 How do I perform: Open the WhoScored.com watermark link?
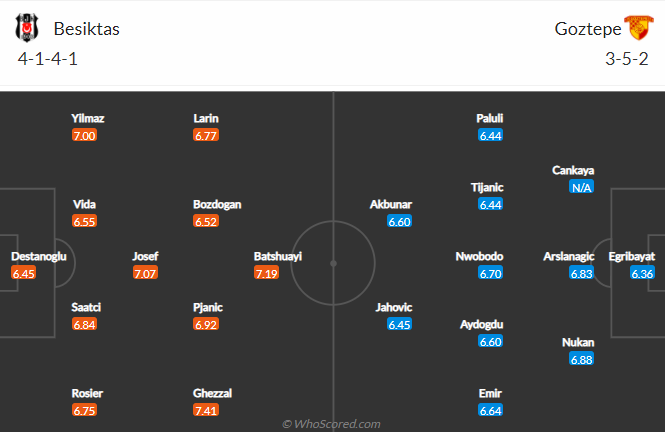(x=331, y=424)
